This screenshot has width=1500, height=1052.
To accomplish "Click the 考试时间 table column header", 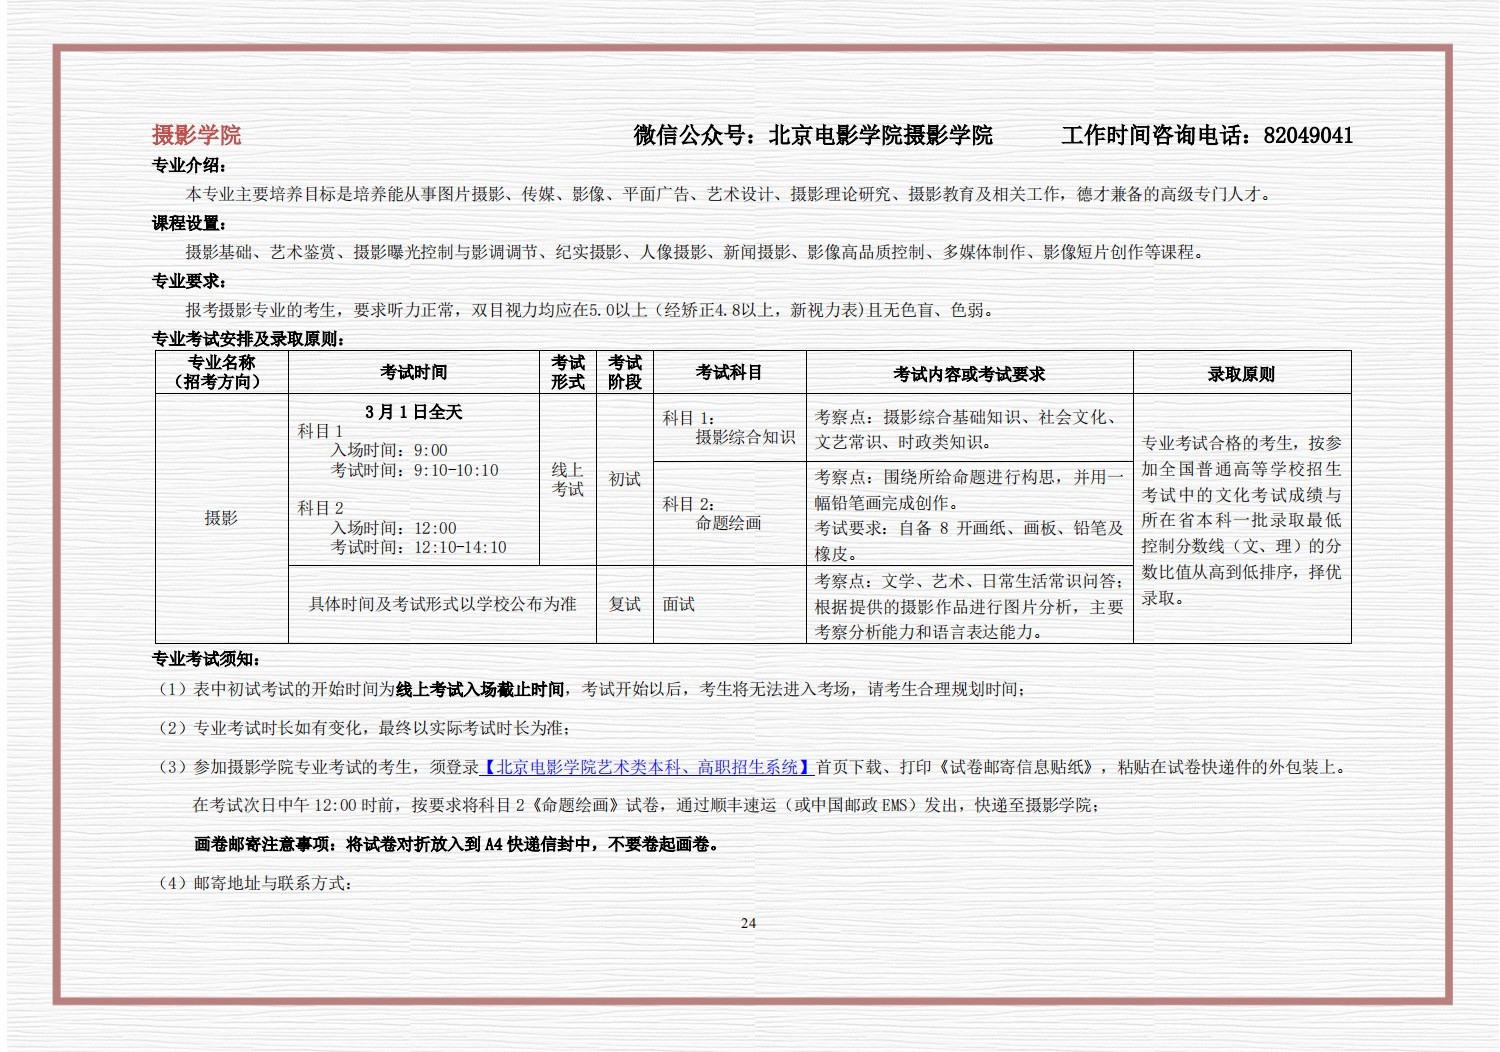I will (x=413, y=372).
